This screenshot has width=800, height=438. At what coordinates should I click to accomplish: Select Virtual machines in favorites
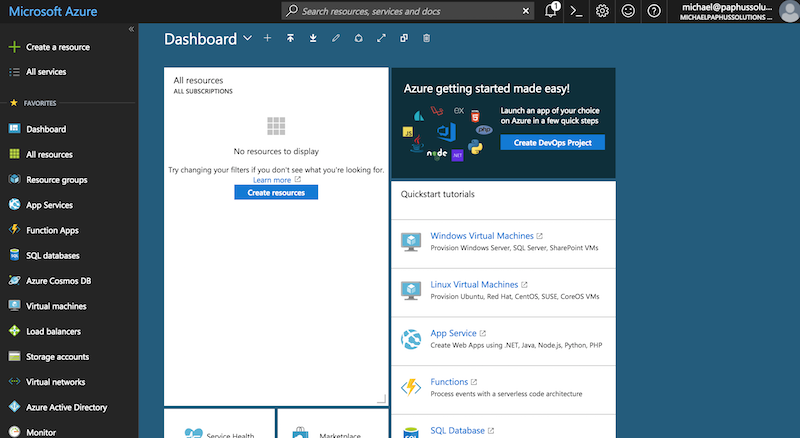[x=56, y=306]
